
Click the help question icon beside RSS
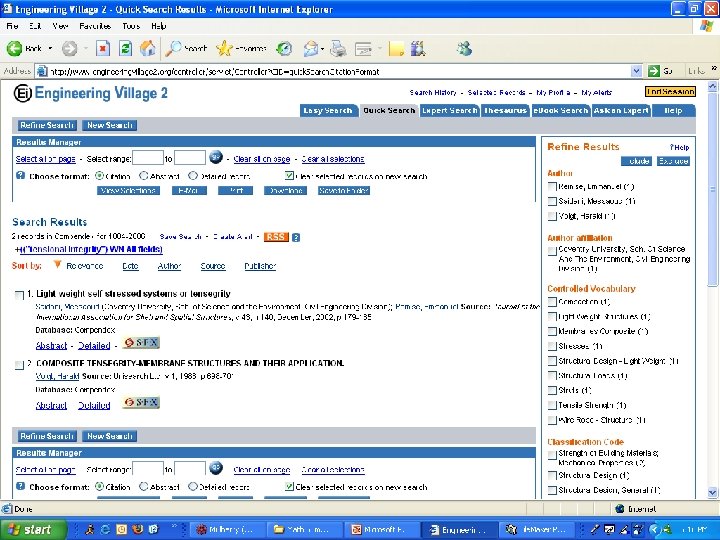296,237
